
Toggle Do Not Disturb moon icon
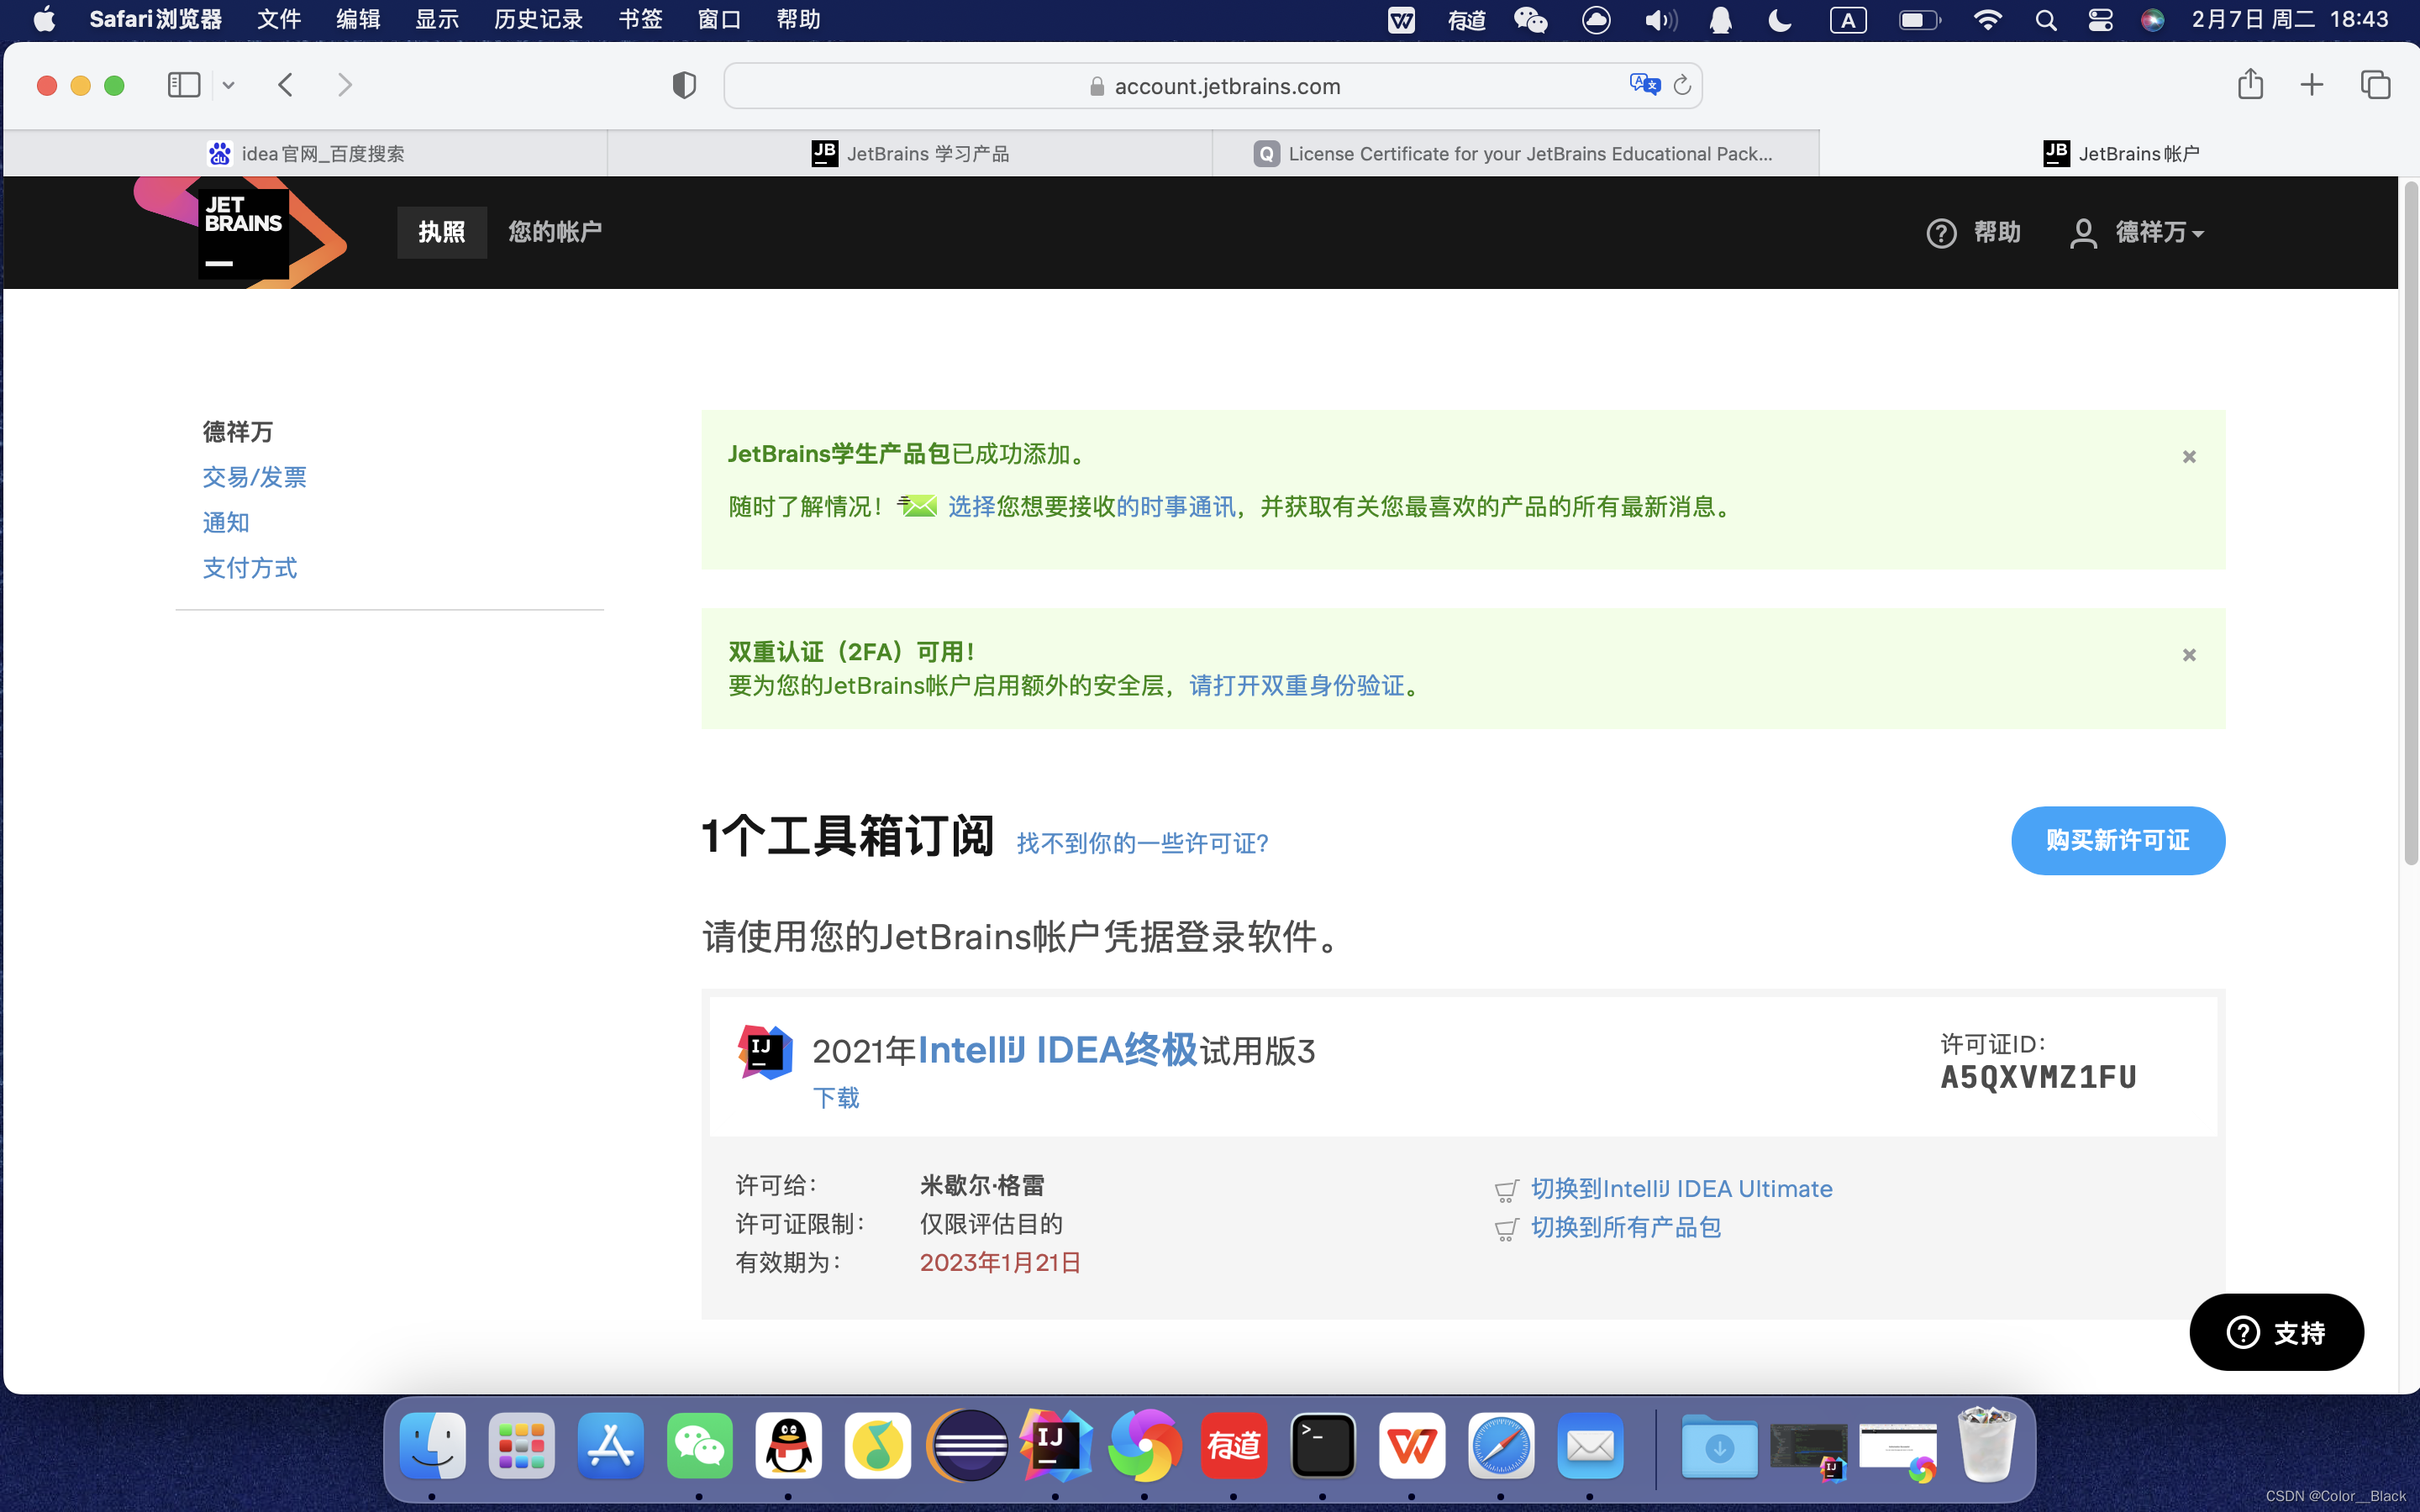point(1779,19)
